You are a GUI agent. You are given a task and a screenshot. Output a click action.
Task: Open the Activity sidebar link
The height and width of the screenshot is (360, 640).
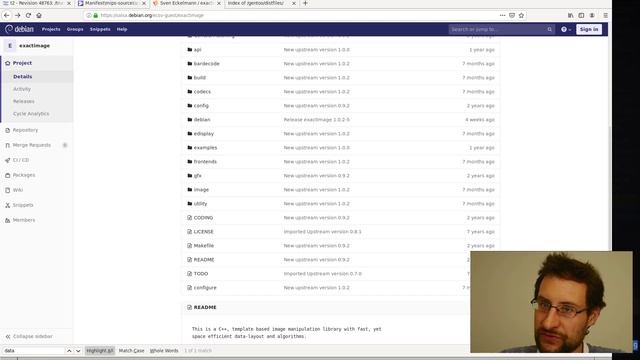(22, 89)
